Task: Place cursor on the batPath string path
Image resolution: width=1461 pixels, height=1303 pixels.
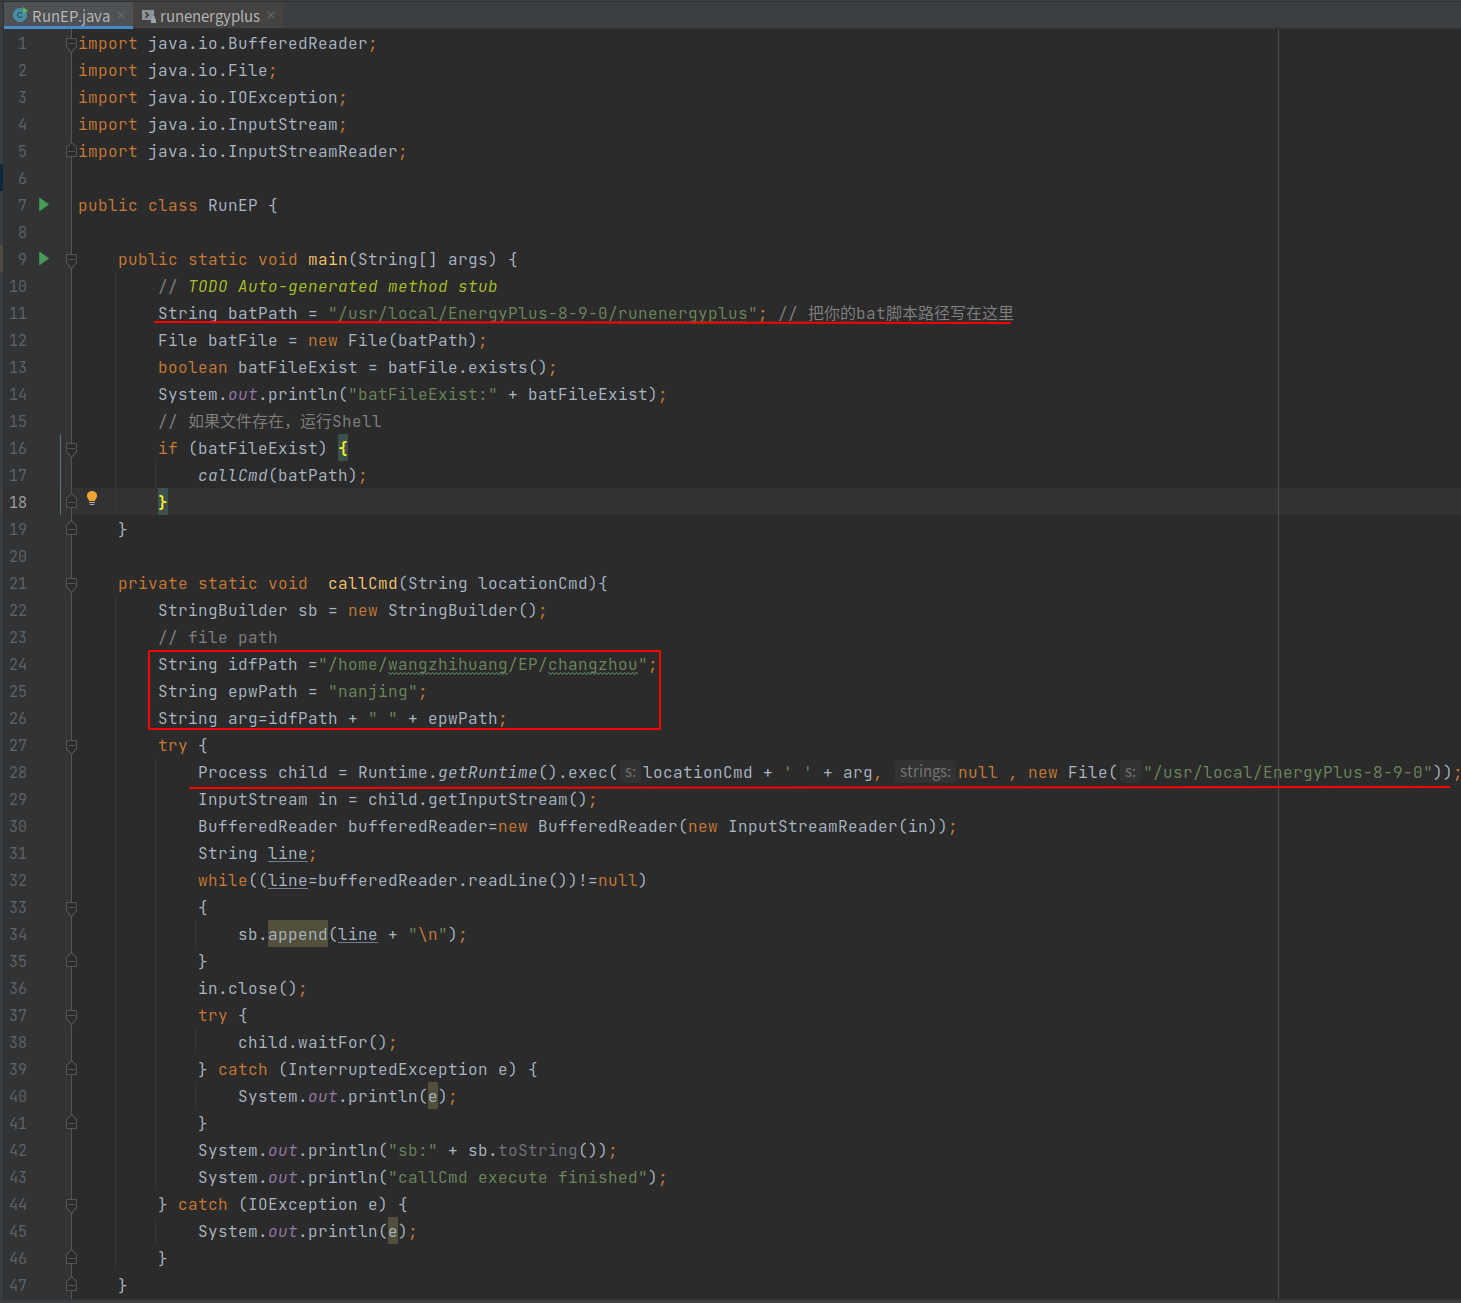Action: (x=542, y=313)
